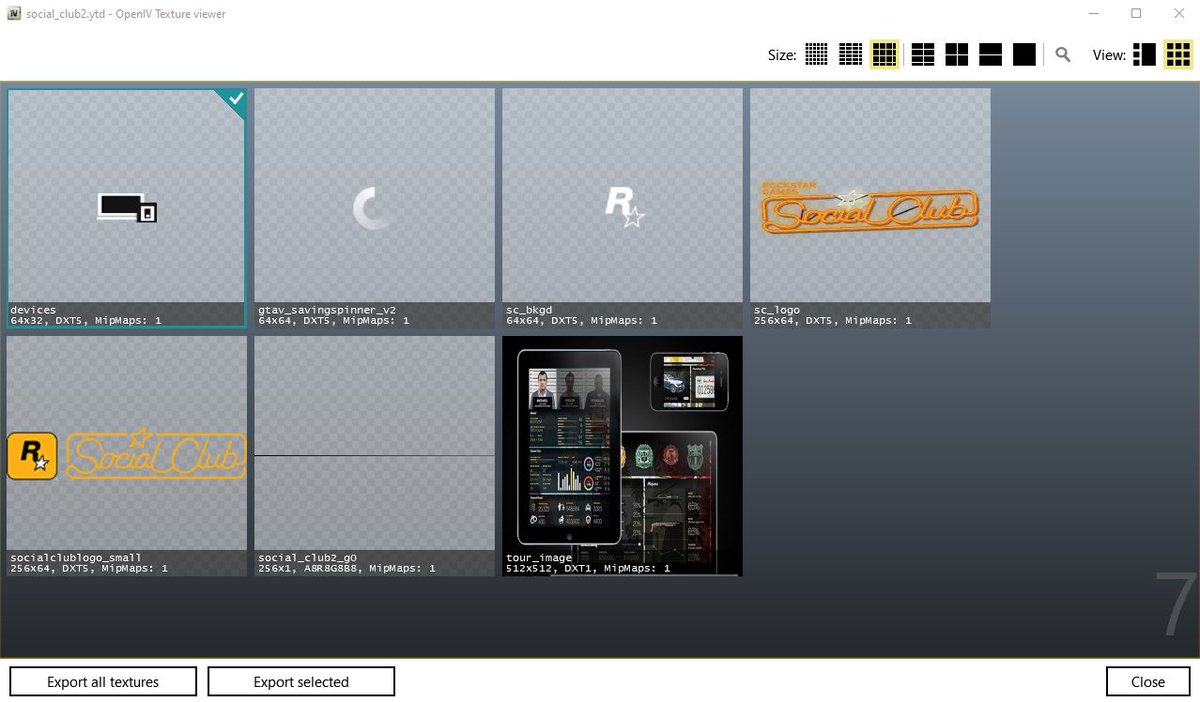Image resolution: width=1200 pixels, height=702 pixels.
Task: Click the '512x512, DXT1, MipMaps: 1' info text
Action: tap(586, 569)
